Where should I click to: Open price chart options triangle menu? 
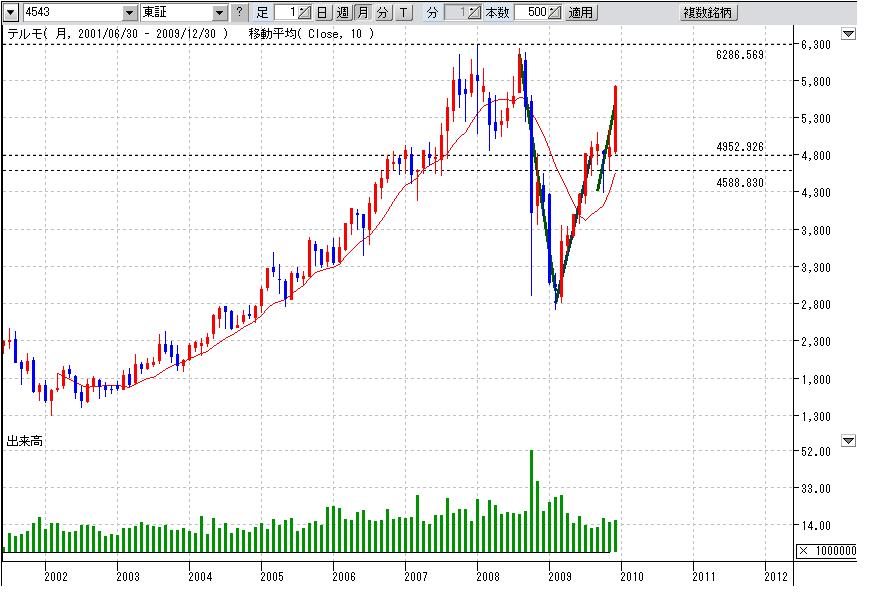(x=849, y=34)
